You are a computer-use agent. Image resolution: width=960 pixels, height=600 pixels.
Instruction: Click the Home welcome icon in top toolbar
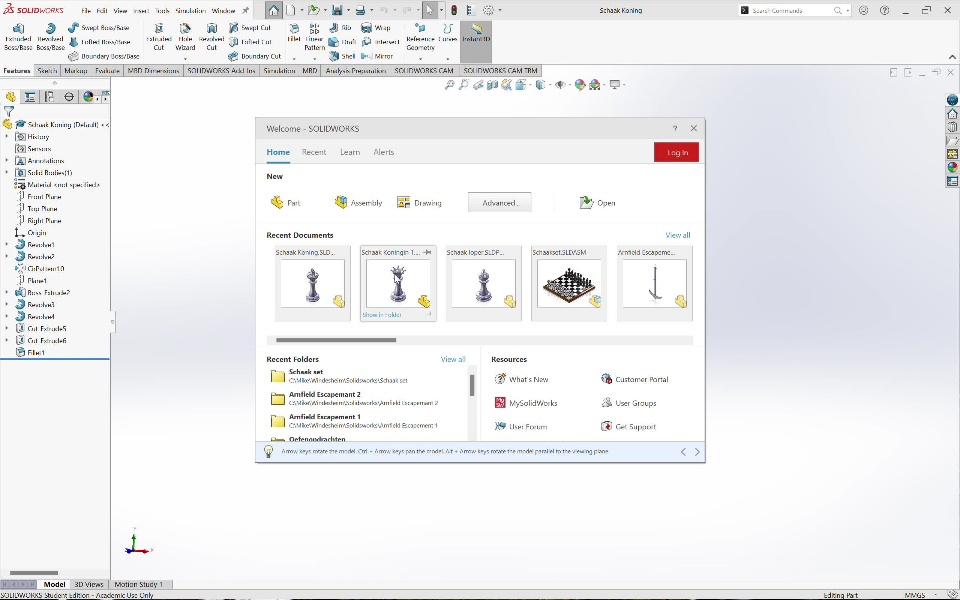[273, 10]
